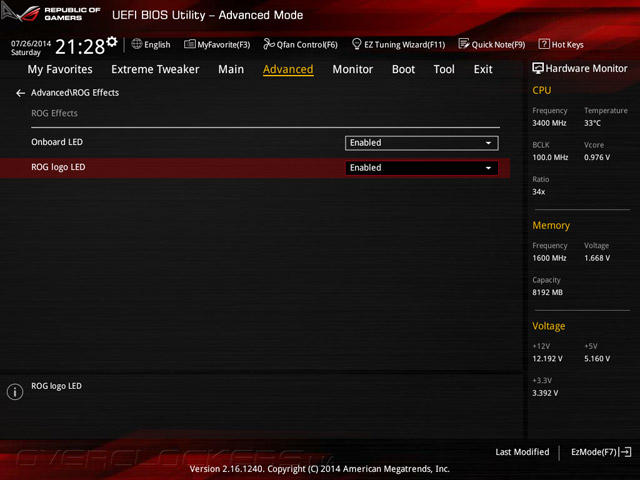Click the CPU temperature value 33°C
640x480 pixels.
592,123
